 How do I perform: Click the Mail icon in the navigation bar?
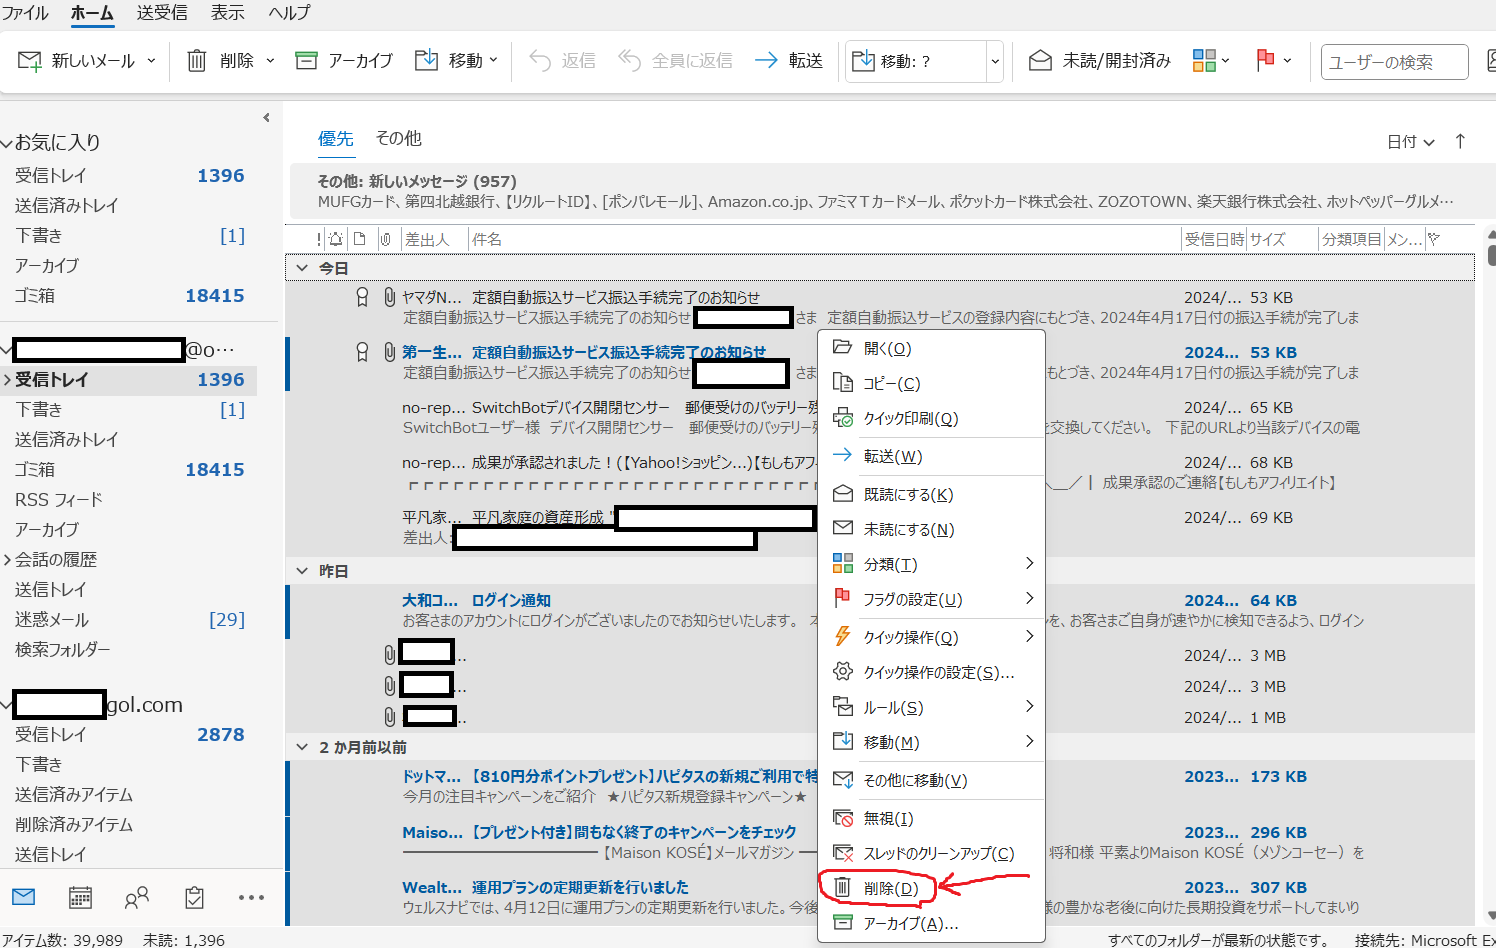(x=23, y=897)
